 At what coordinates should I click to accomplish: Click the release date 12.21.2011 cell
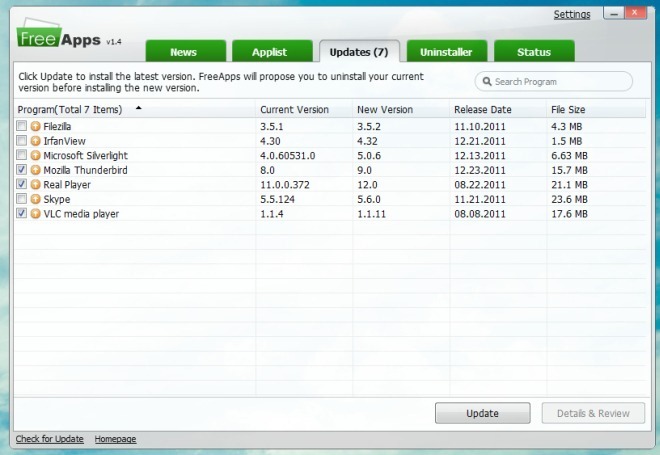pos(480,141)
